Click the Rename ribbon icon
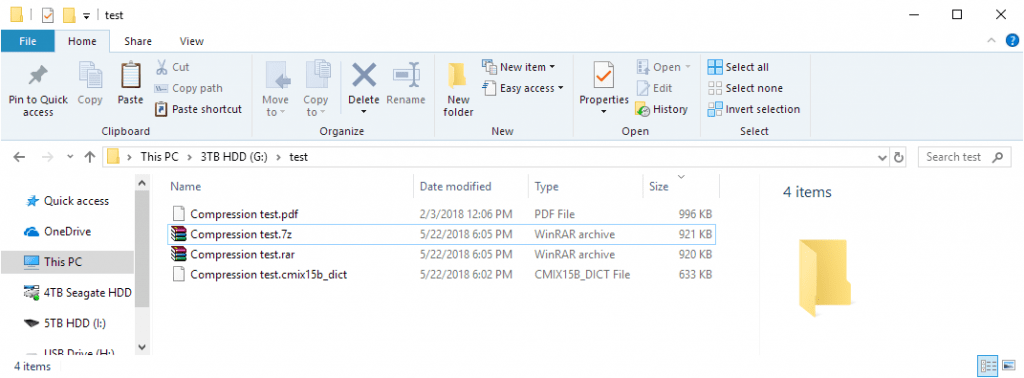1024x378 pixels. [406, 75]
